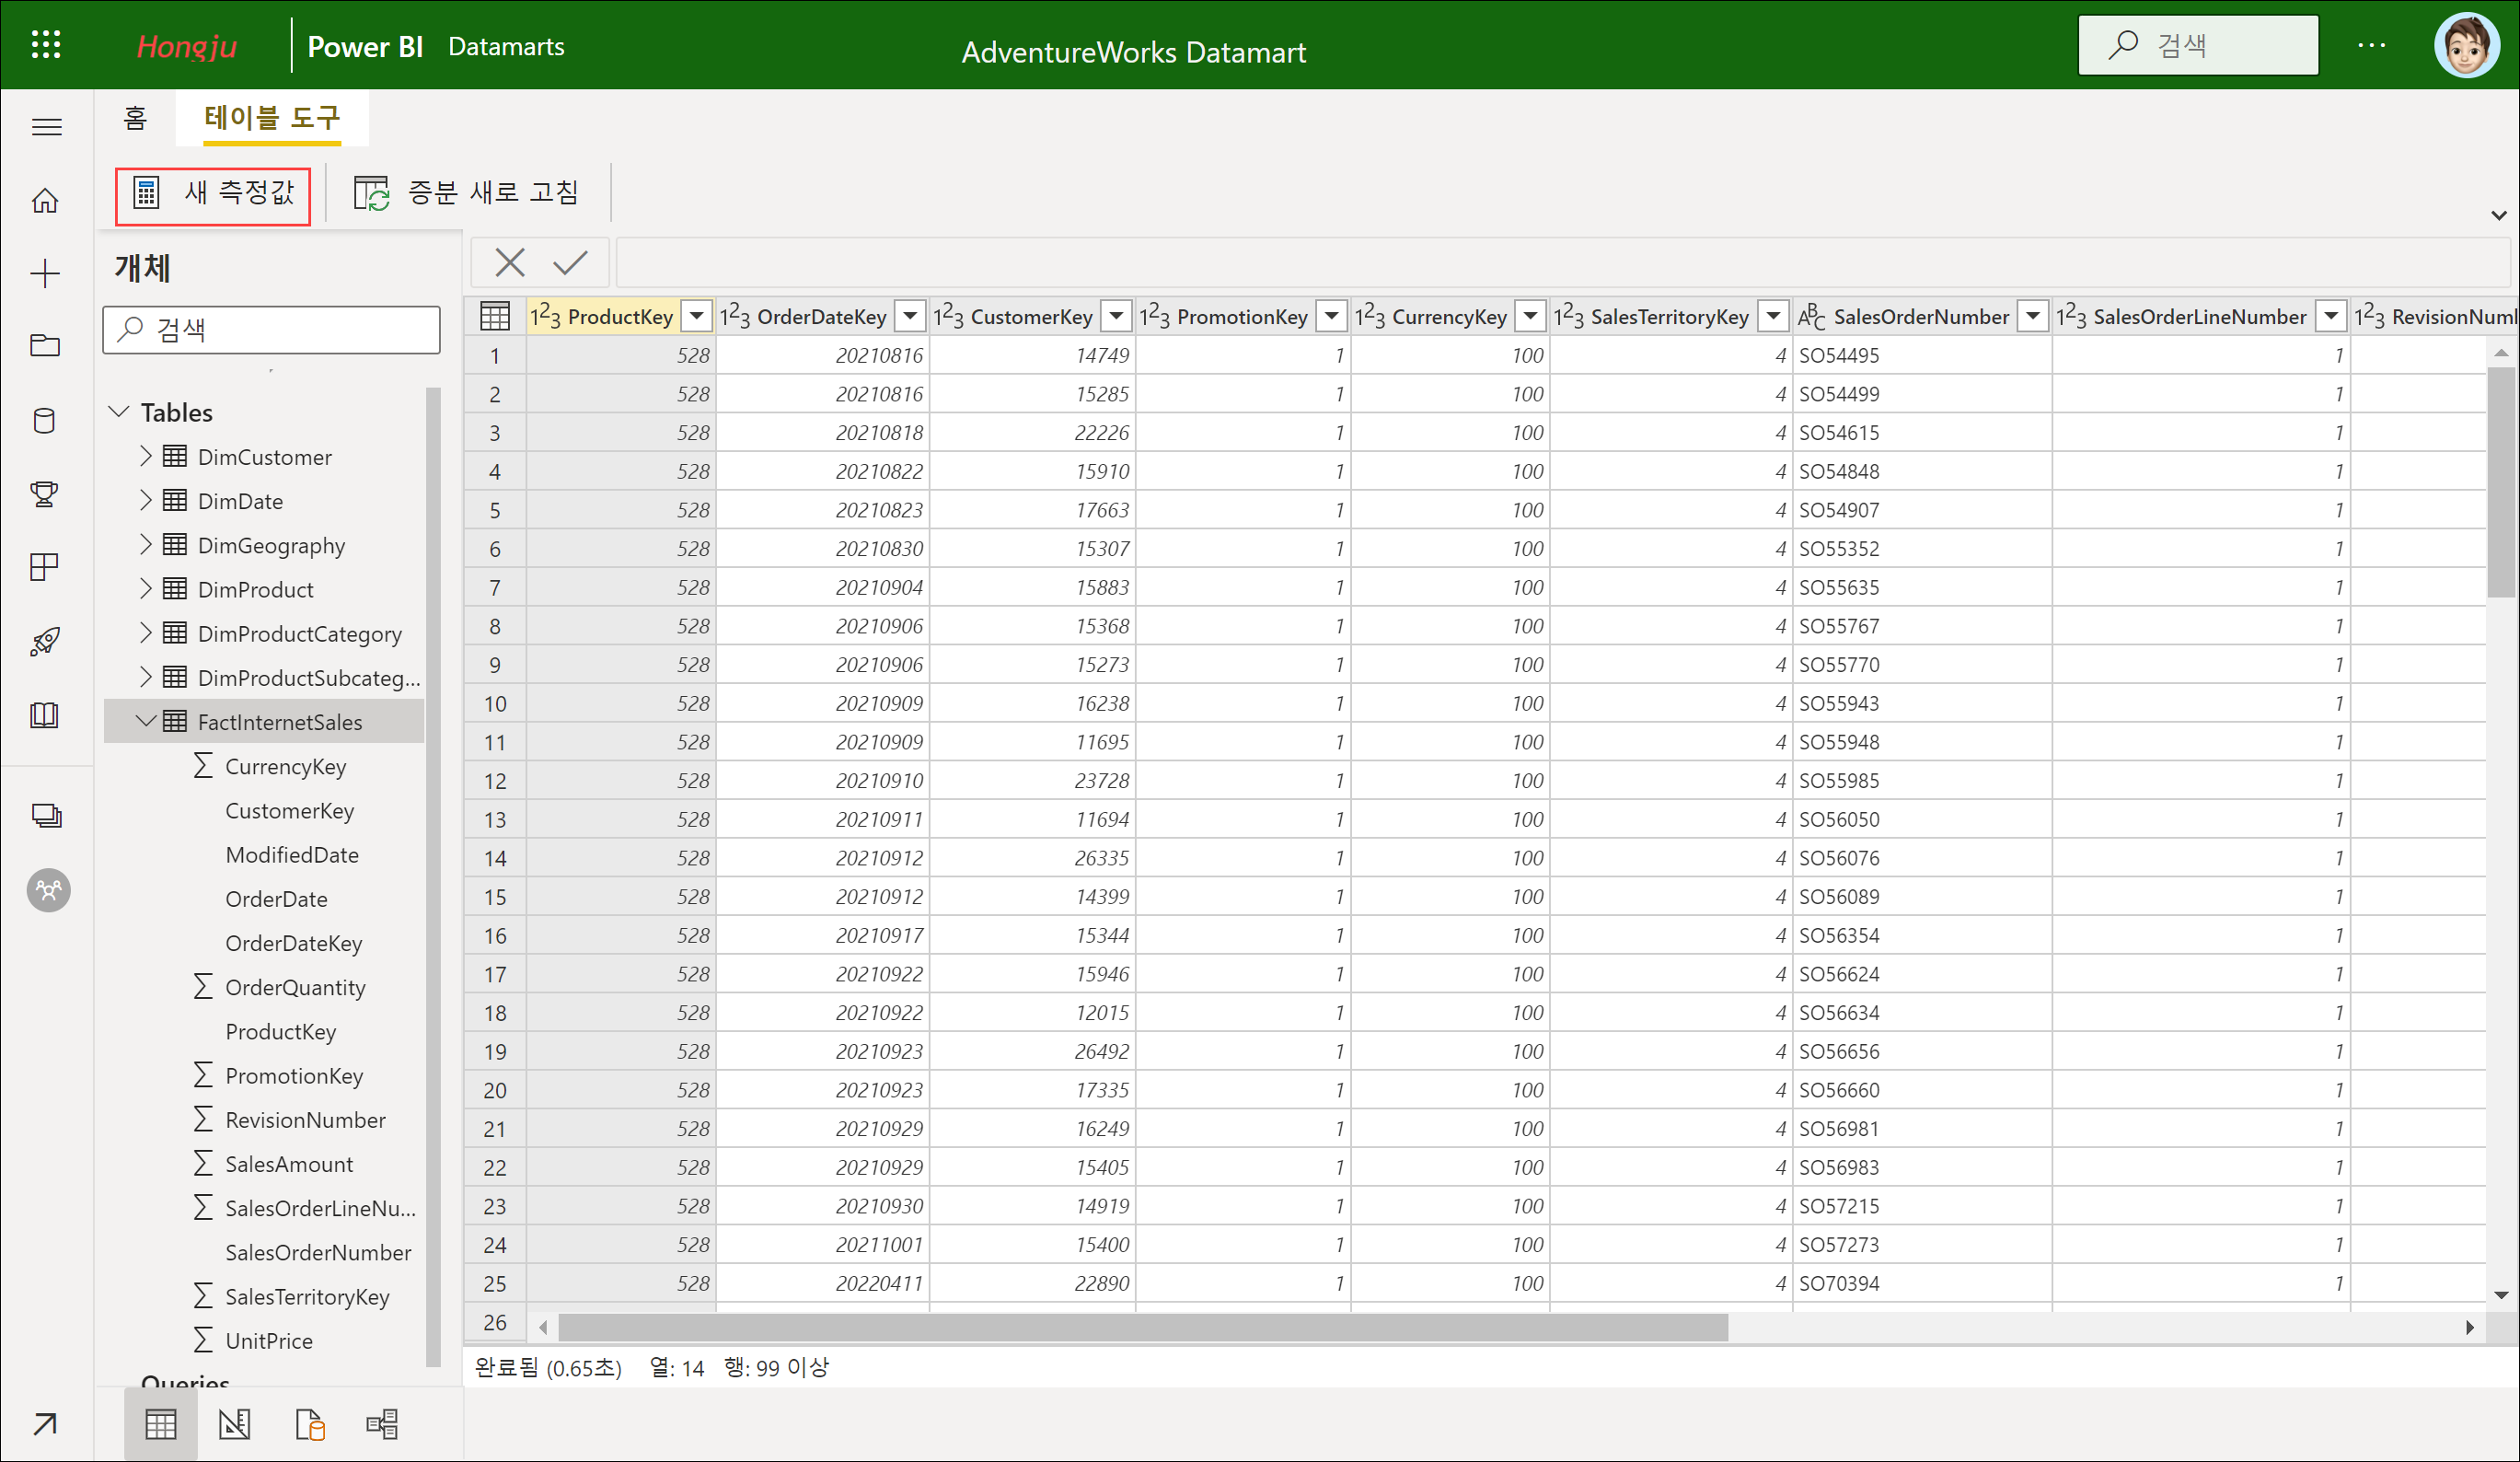Cancel formula with the X icon
The height and width of the screenshot is (1462, 2520).
click(510, 263)
